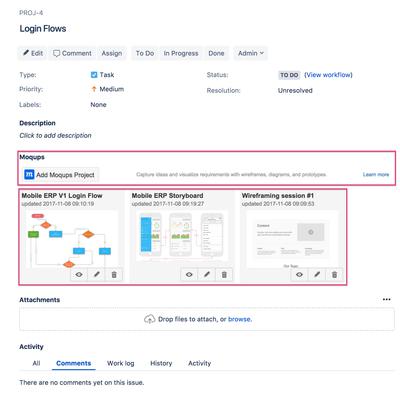Click the Login Flows issue title
This screenshot has height=393, width=400.
pos(43,29)
